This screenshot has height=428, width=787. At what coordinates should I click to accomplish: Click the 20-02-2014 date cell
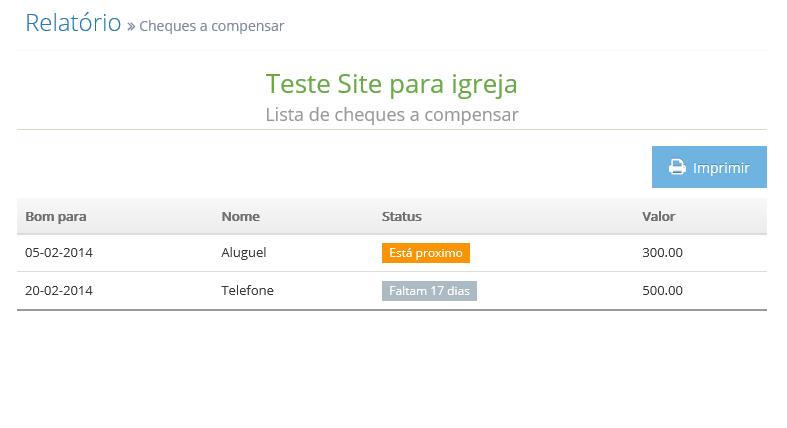59,291
